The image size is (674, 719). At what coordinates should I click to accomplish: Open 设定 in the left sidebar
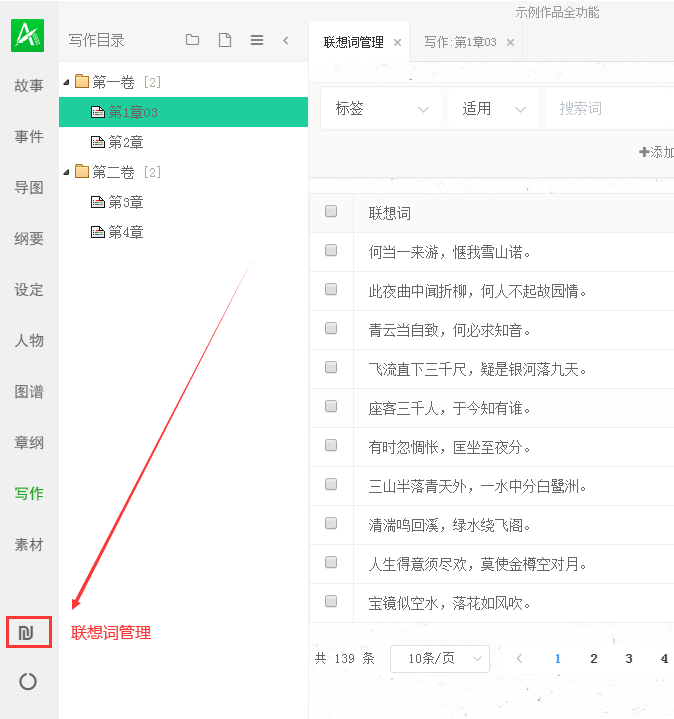[29, 289]
